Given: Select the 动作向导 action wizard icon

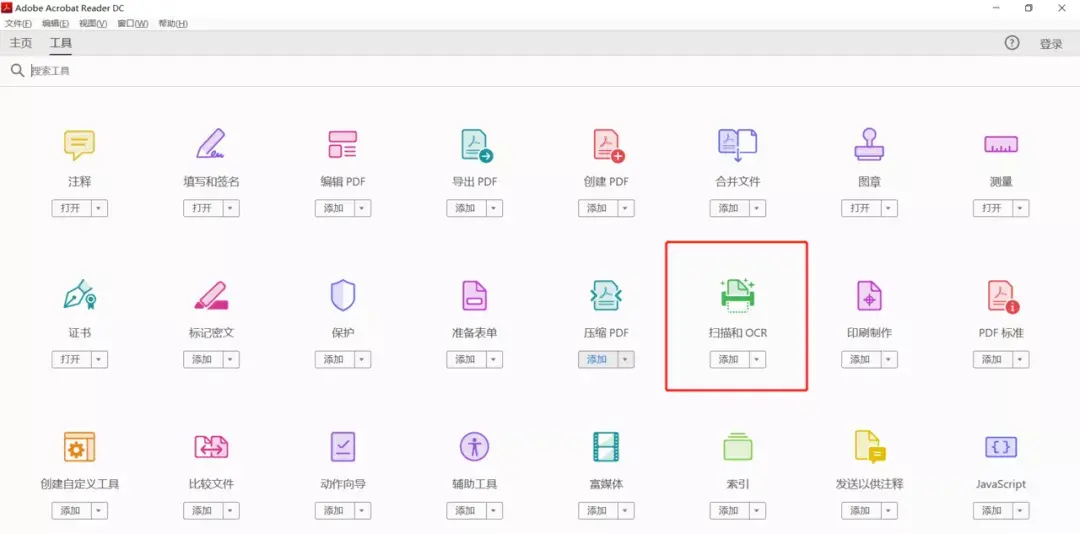Looking at the screenshot, I should click(342, 446).
